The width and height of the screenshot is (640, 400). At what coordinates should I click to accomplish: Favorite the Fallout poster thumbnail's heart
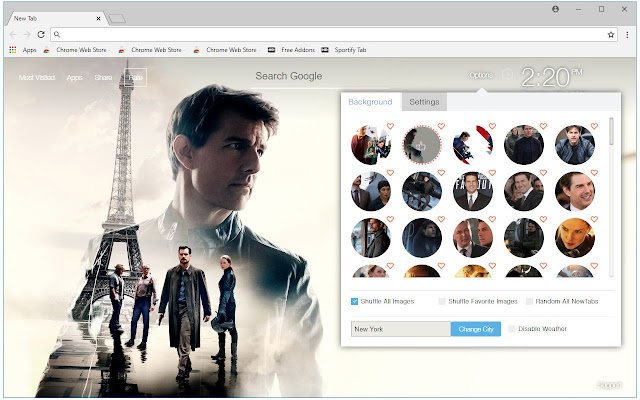click(492, 173)
